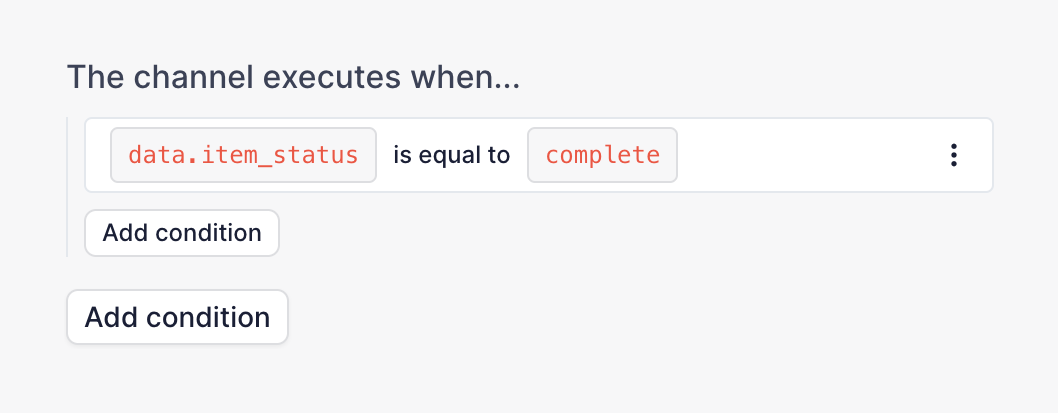Change the "is equal to" comparison operator
Screen dimensions: 1058x413
[451, 155]
